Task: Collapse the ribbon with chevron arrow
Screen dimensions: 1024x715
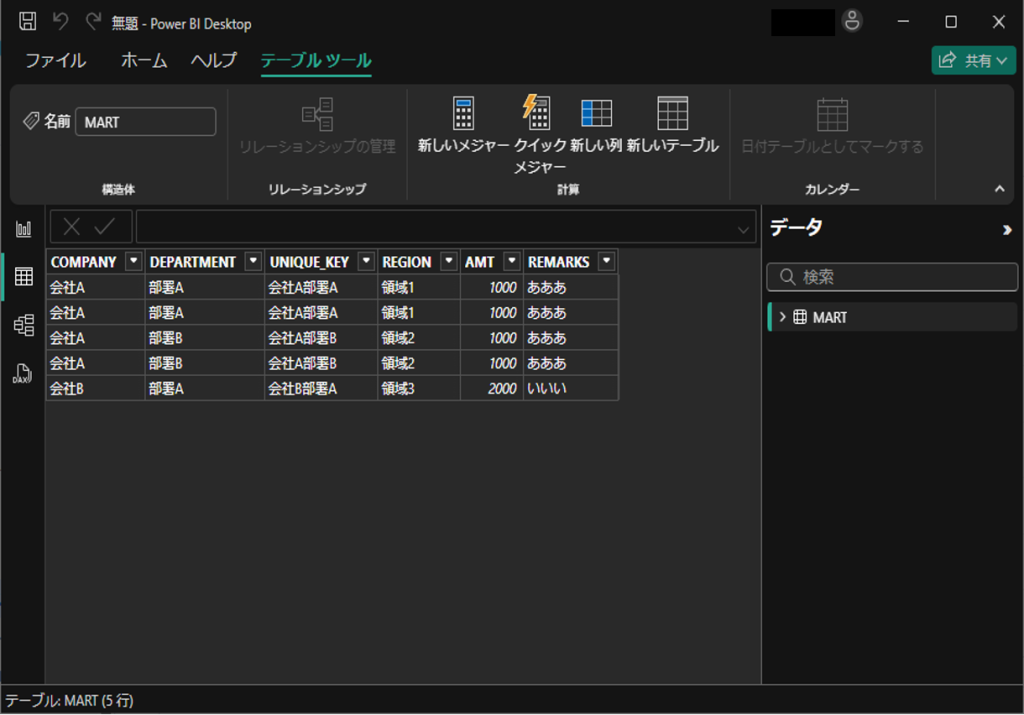Action: (998, 188)
